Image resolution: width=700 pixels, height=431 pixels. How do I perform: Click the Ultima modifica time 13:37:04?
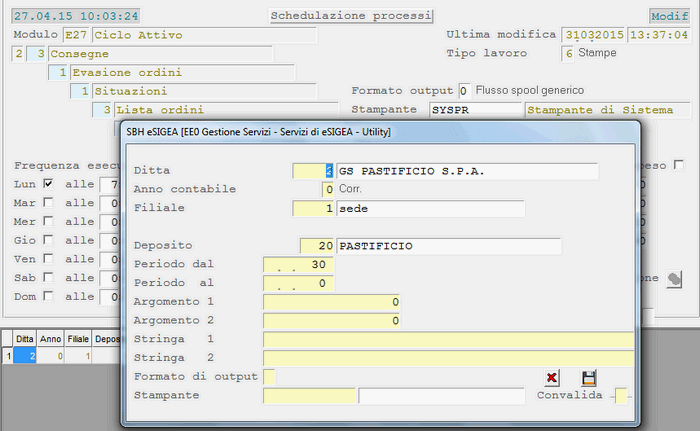click(659, 35)
